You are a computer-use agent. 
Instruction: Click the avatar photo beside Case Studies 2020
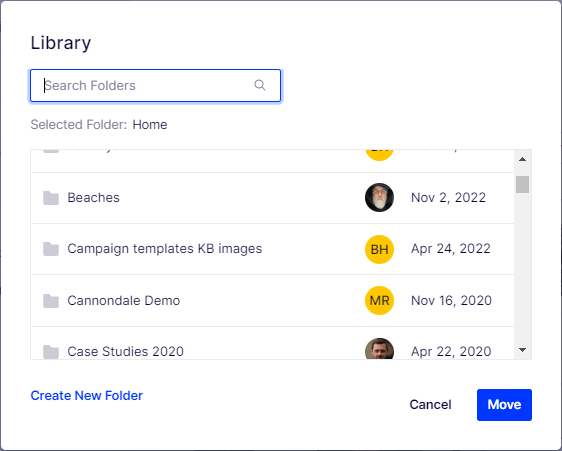[379, 348]
